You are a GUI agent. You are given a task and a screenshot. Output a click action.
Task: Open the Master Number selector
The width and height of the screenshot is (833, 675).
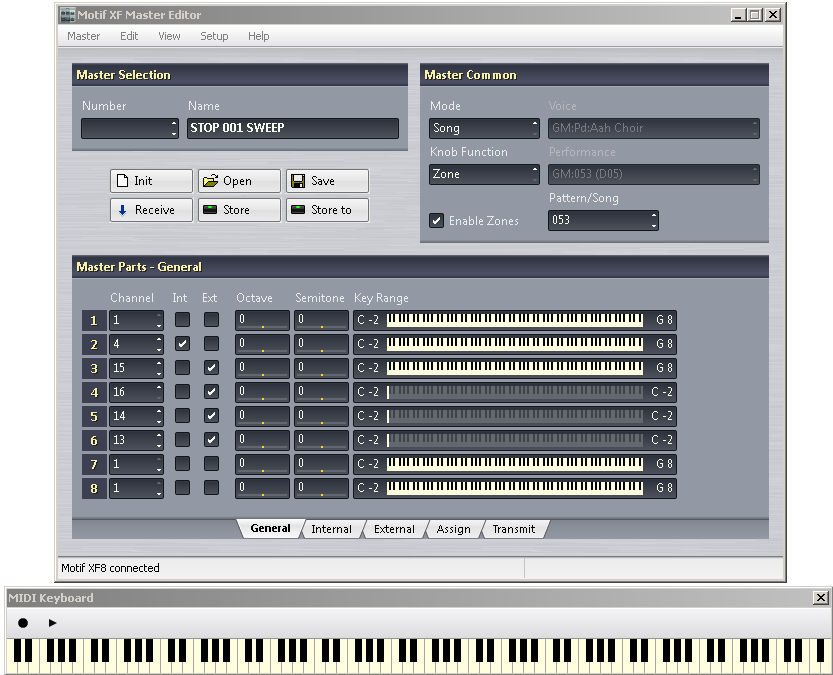tap(130, 128)
